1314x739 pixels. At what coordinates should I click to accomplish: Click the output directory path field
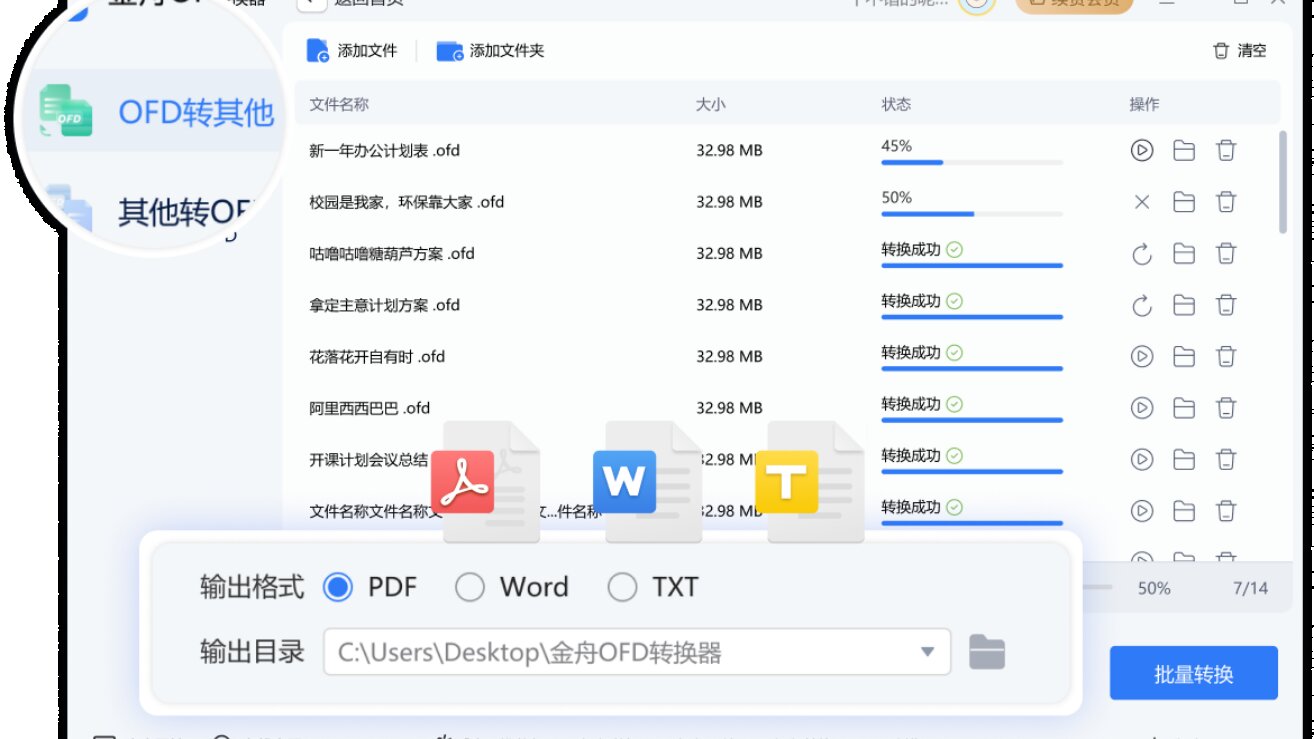pos(600,651)
